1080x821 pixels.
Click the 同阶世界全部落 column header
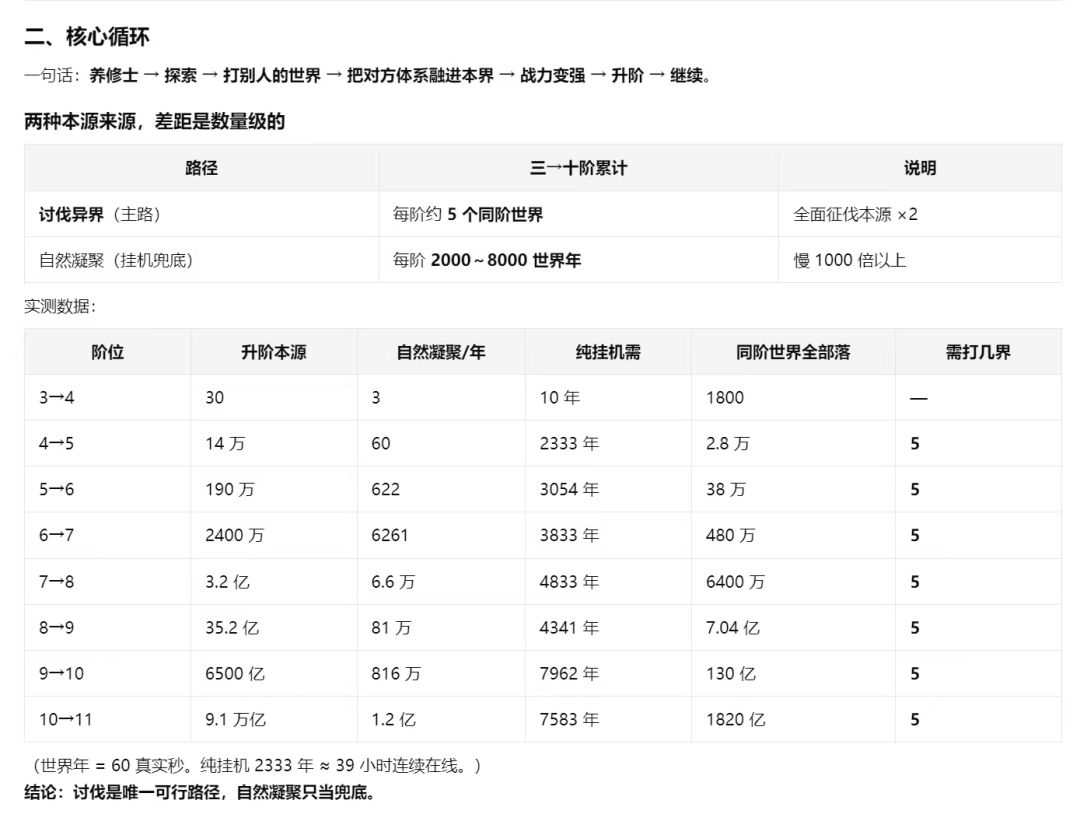coord(793,352)
